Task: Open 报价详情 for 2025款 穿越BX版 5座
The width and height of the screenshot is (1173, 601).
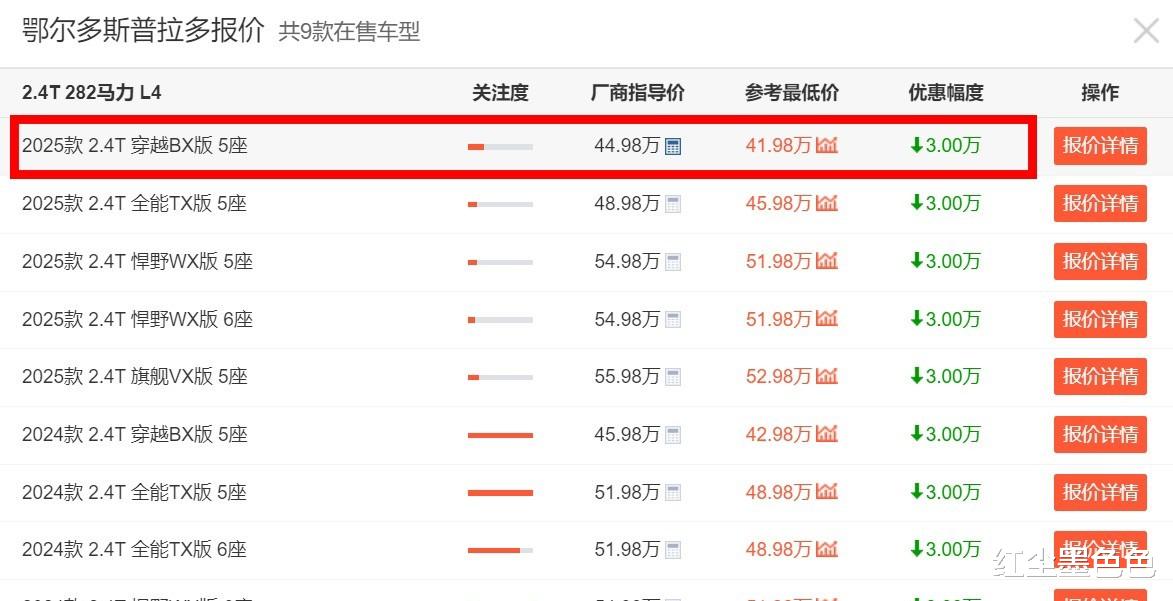Action: pyautogui.click(x=1100, y=145)
